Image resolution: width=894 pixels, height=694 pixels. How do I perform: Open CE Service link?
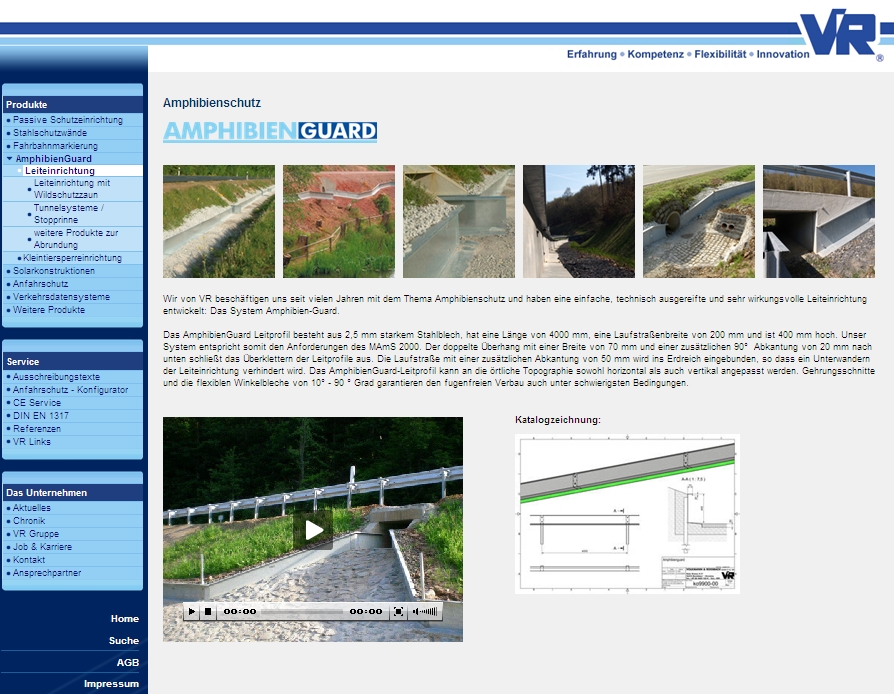point(37,403)
